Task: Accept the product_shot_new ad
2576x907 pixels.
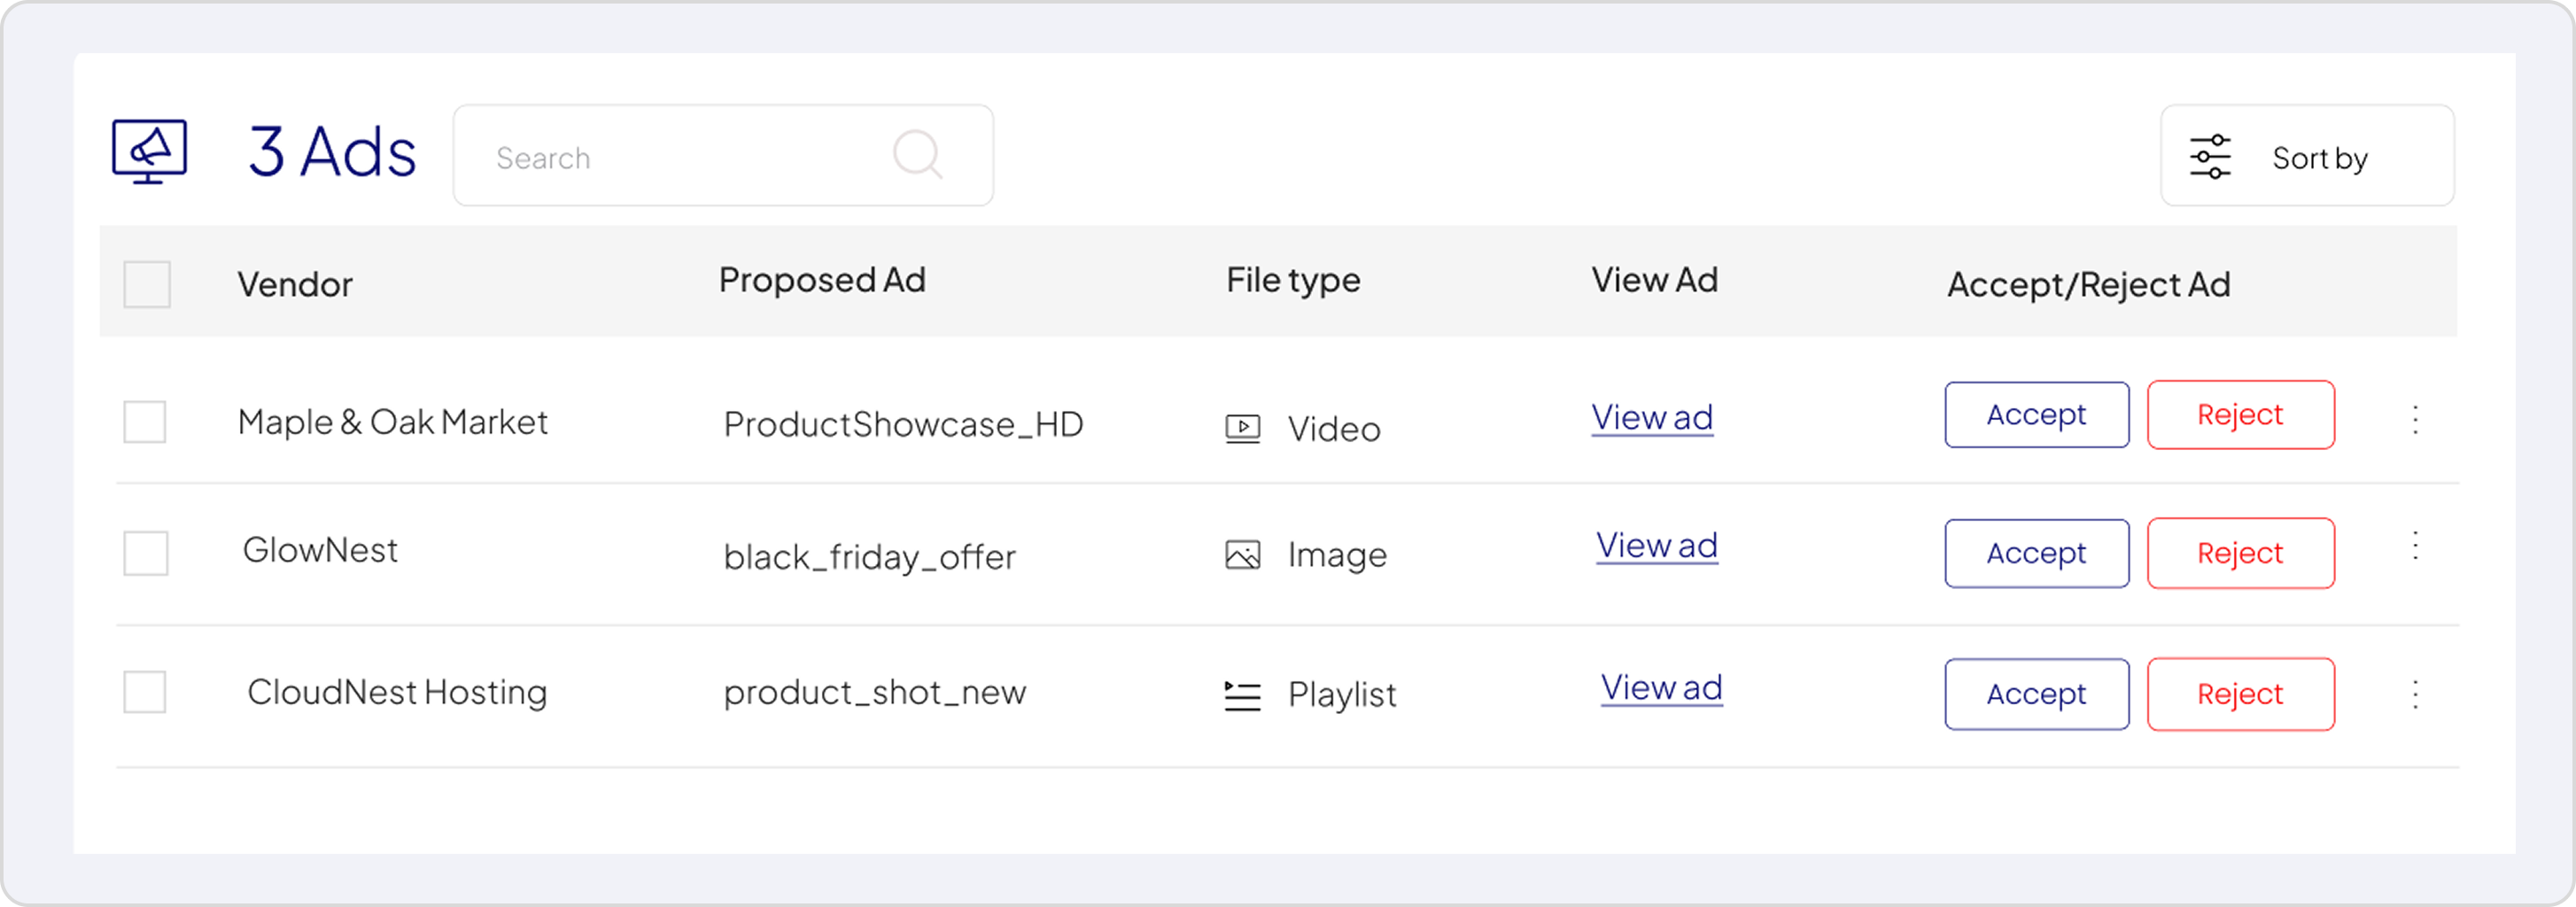Action: (2037, 694)
